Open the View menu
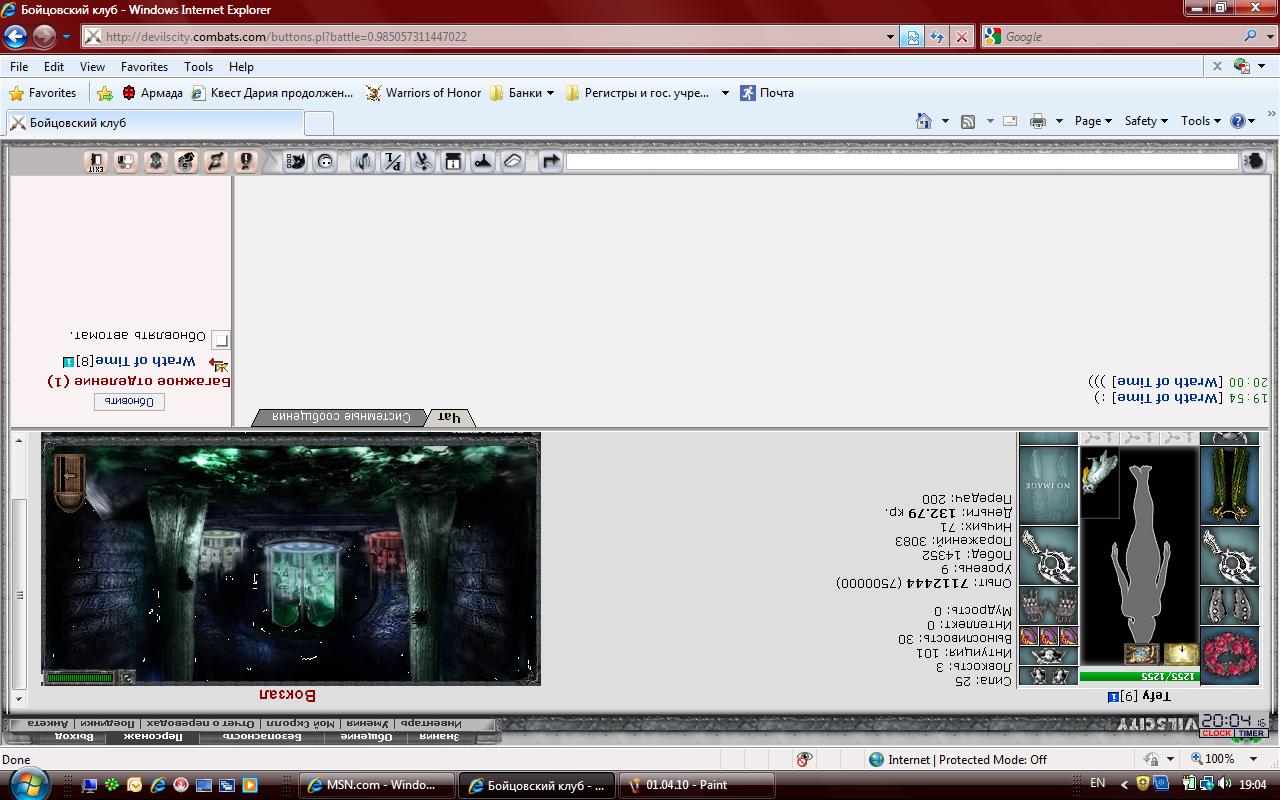 [x=92, y=67]
